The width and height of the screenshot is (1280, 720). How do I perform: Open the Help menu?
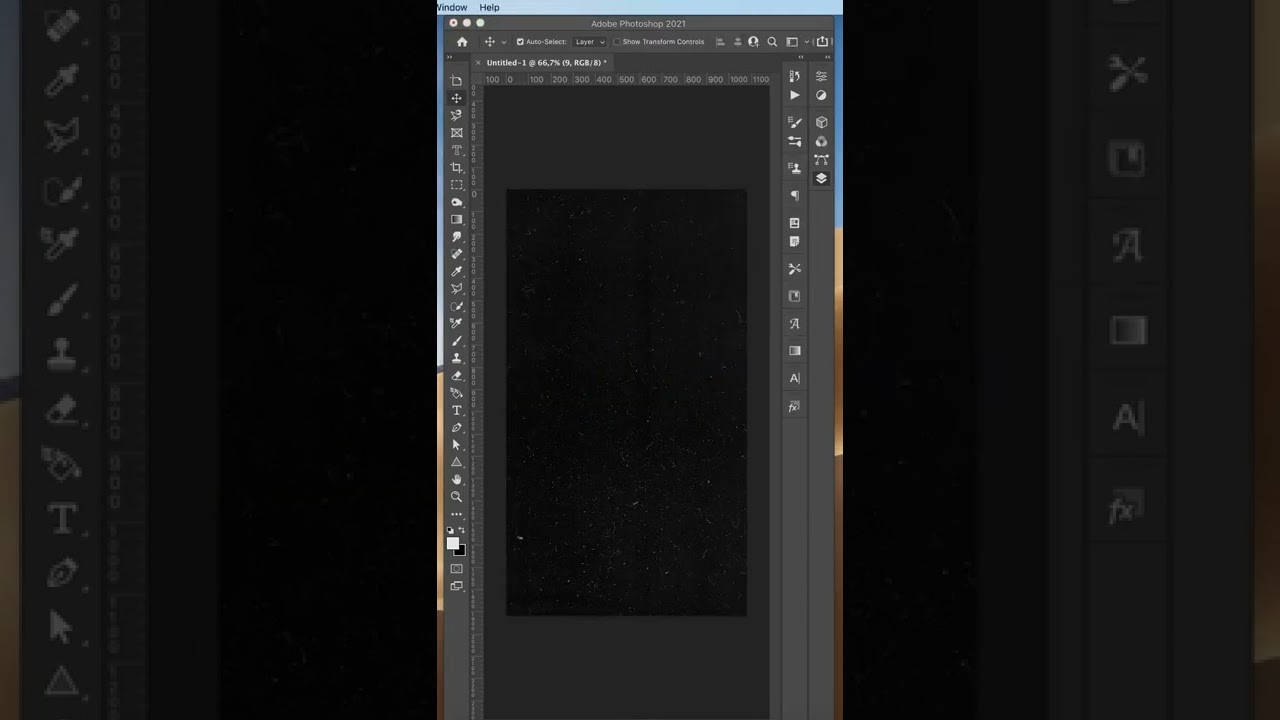(489, 7)
